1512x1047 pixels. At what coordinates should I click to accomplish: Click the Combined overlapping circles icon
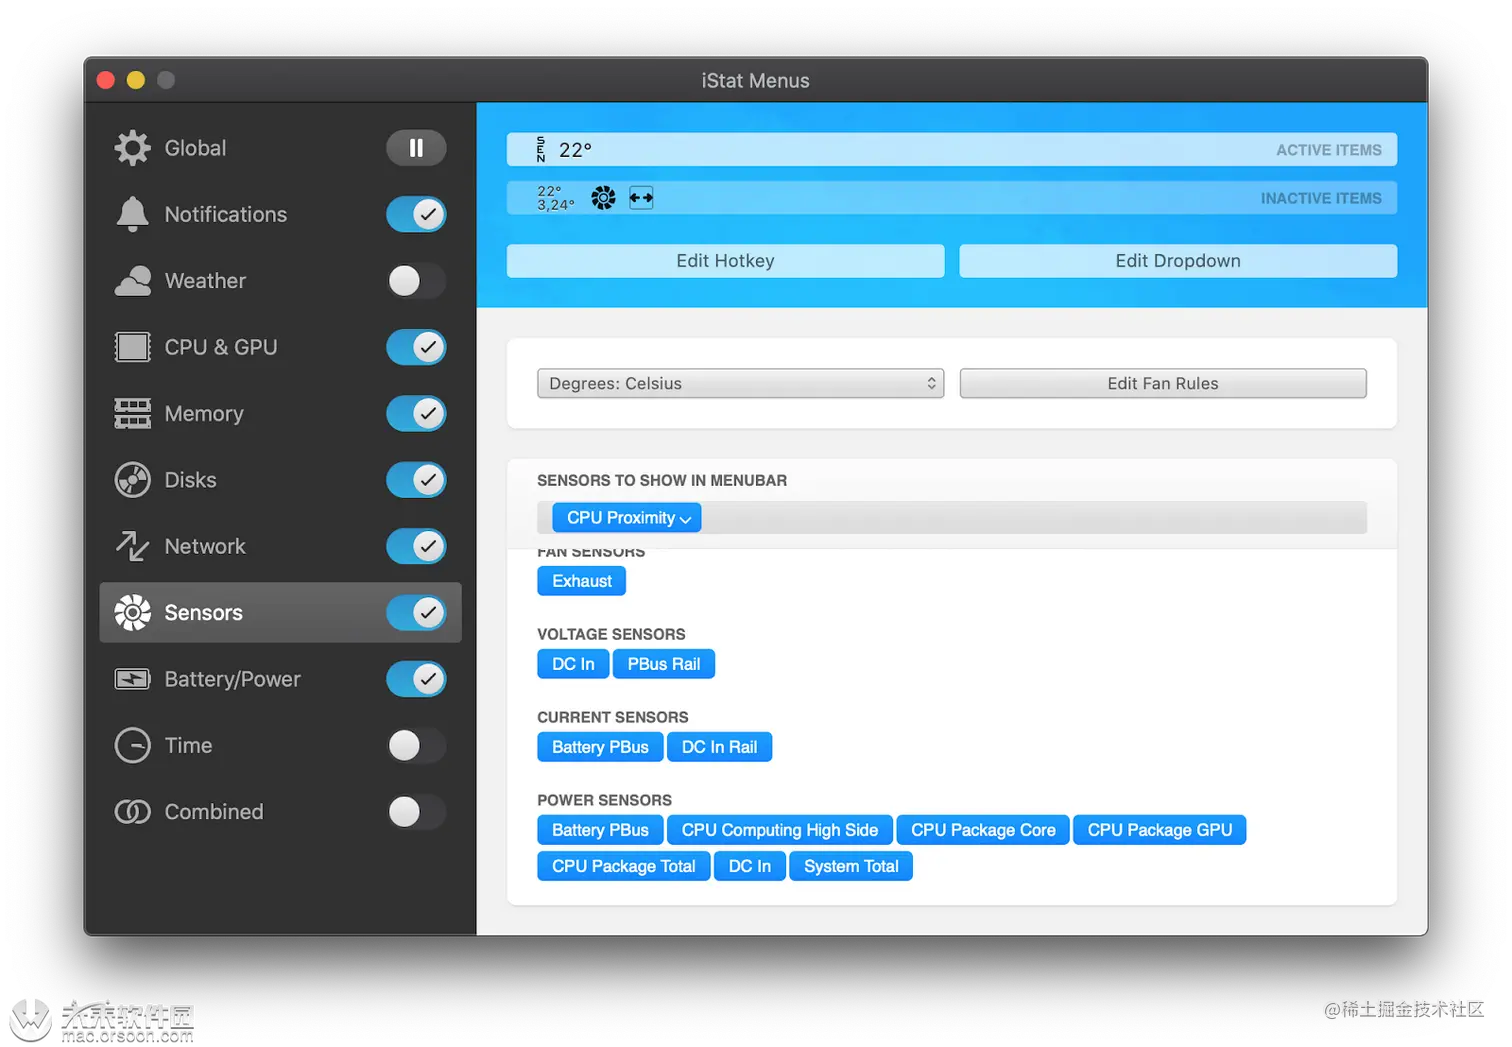132,811
